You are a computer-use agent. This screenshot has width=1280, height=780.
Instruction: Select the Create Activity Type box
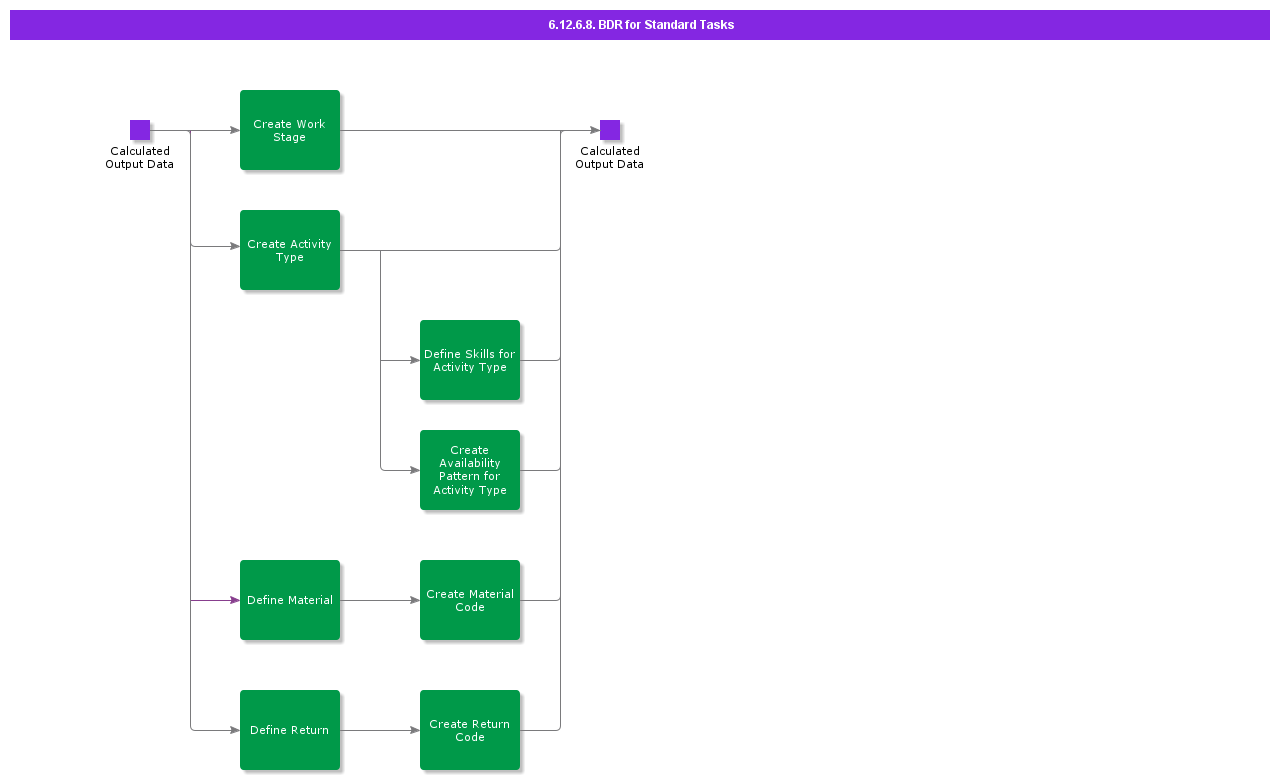tap(290, 250)
